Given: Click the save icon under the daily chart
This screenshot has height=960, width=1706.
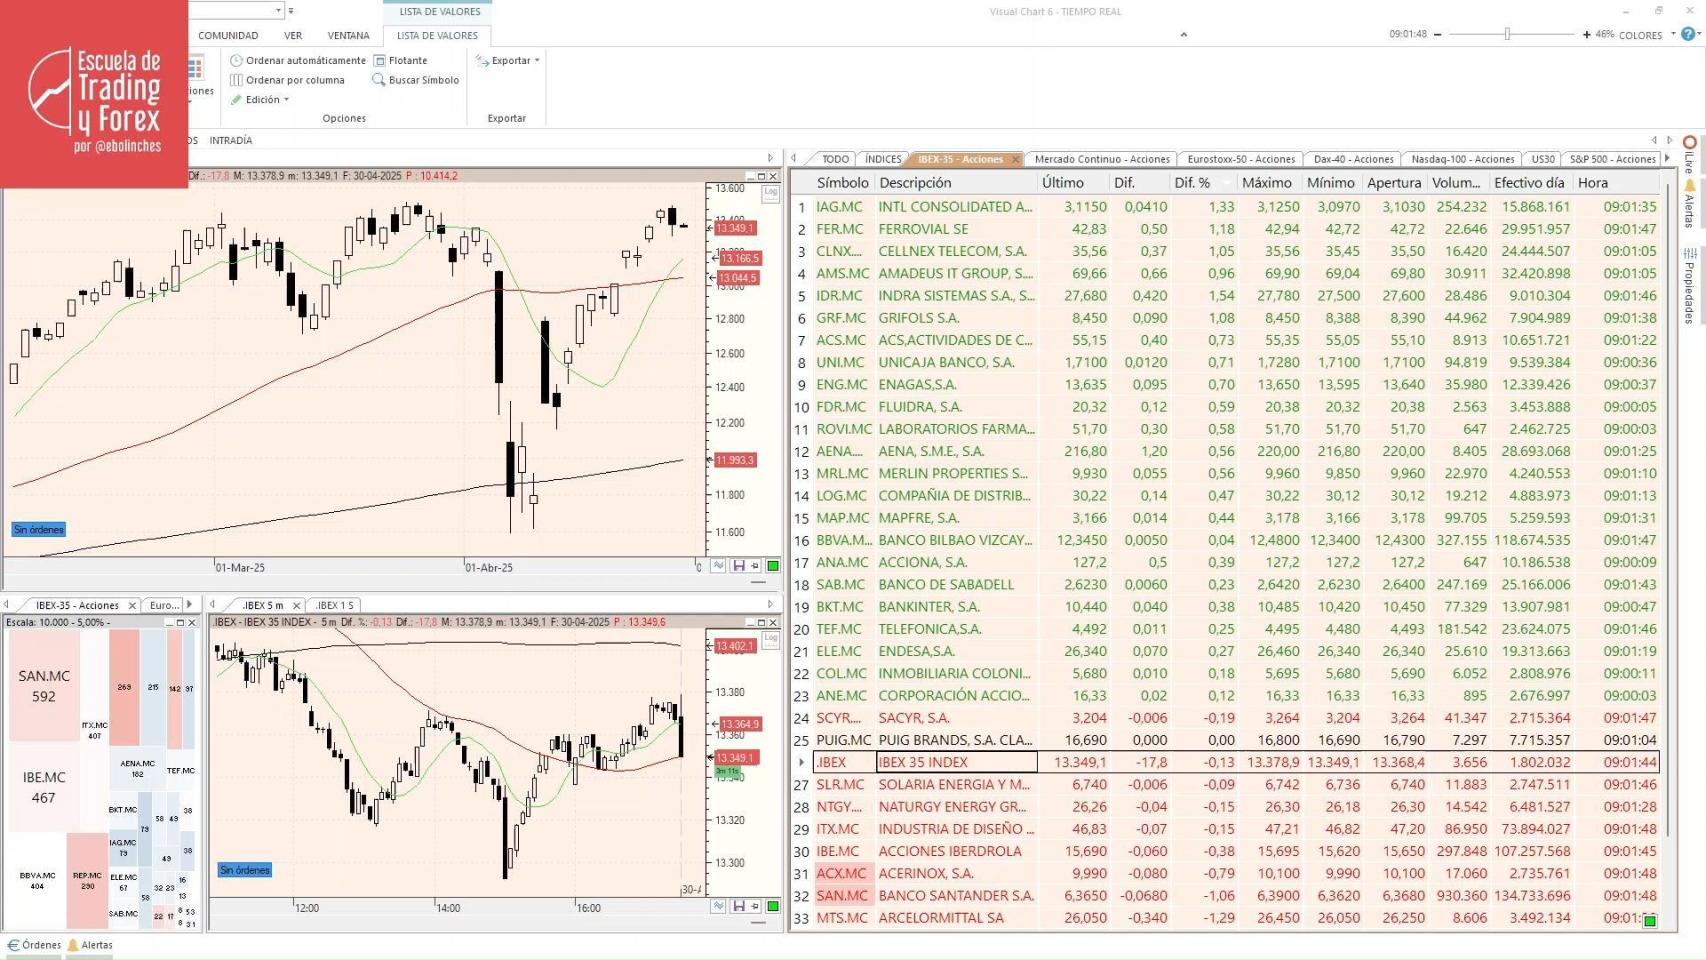Looking at the screenshot, I should coord(739,566).
